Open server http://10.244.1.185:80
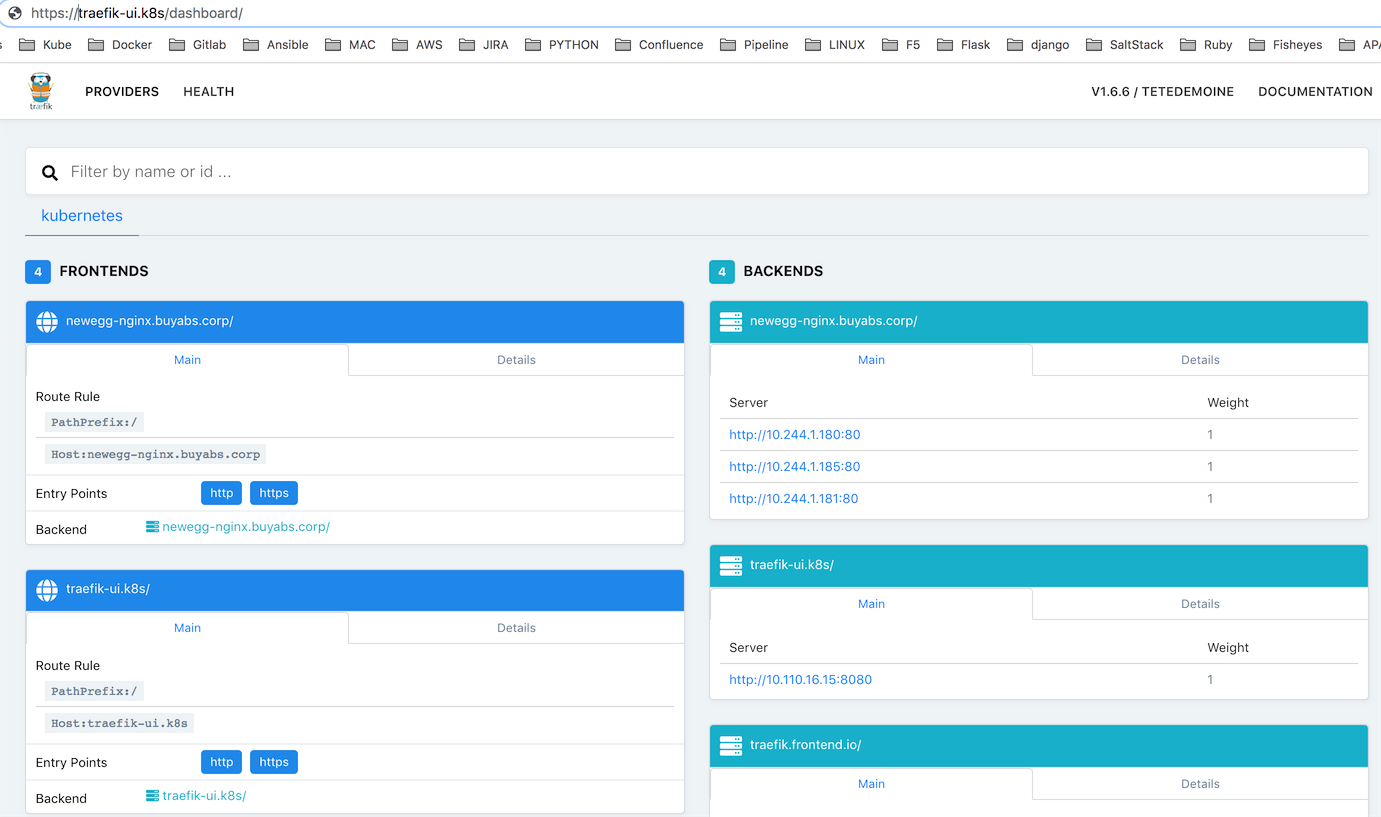The width and height of the screenshot is (1381, 817). (795, 467)
